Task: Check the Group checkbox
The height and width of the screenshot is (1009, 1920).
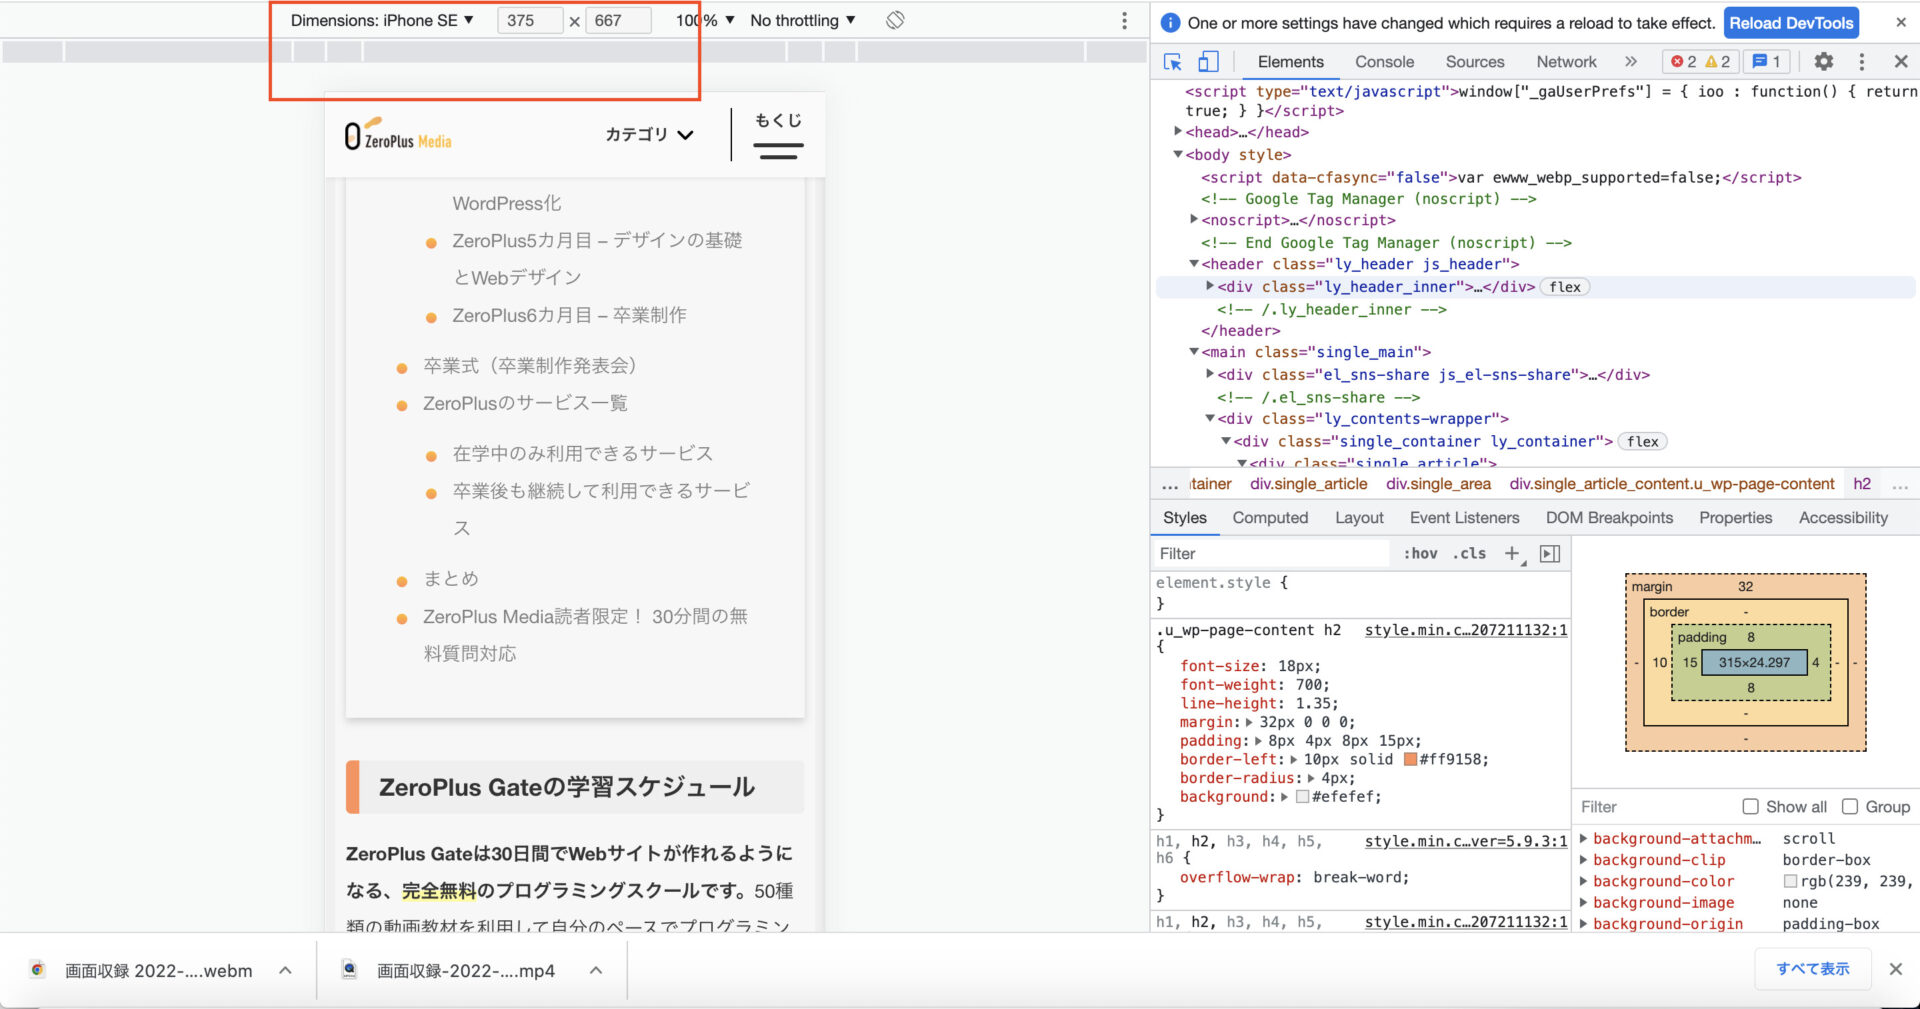Action: [1850, 807]
